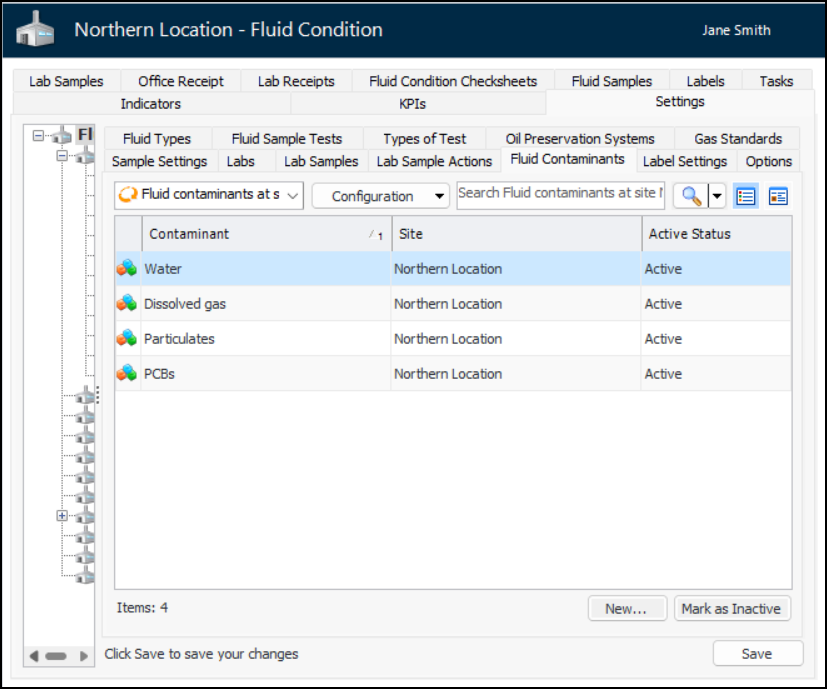
Task: Click the Dissolved gas row icon
Action: click(x=127, y=304)
